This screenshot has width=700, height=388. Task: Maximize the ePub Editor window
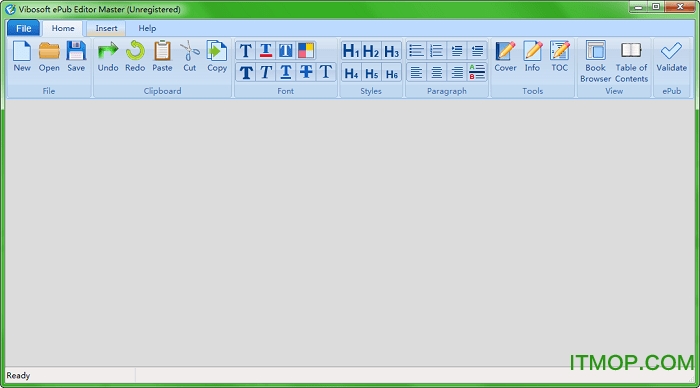(x=656, y=7)
